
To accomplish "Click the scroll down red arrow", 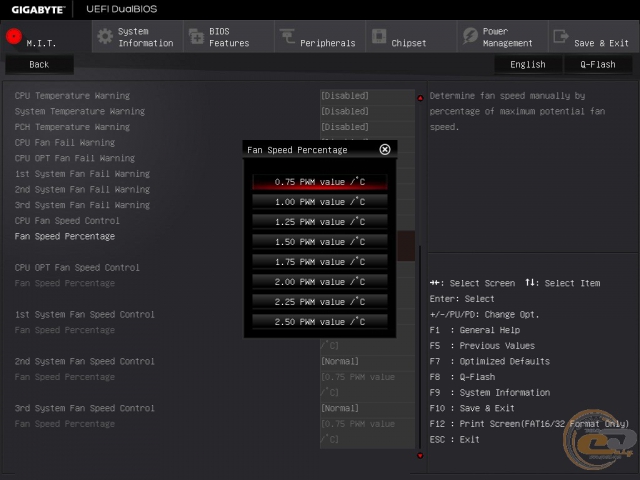I will pyautogui.click(x=420, y=456).
